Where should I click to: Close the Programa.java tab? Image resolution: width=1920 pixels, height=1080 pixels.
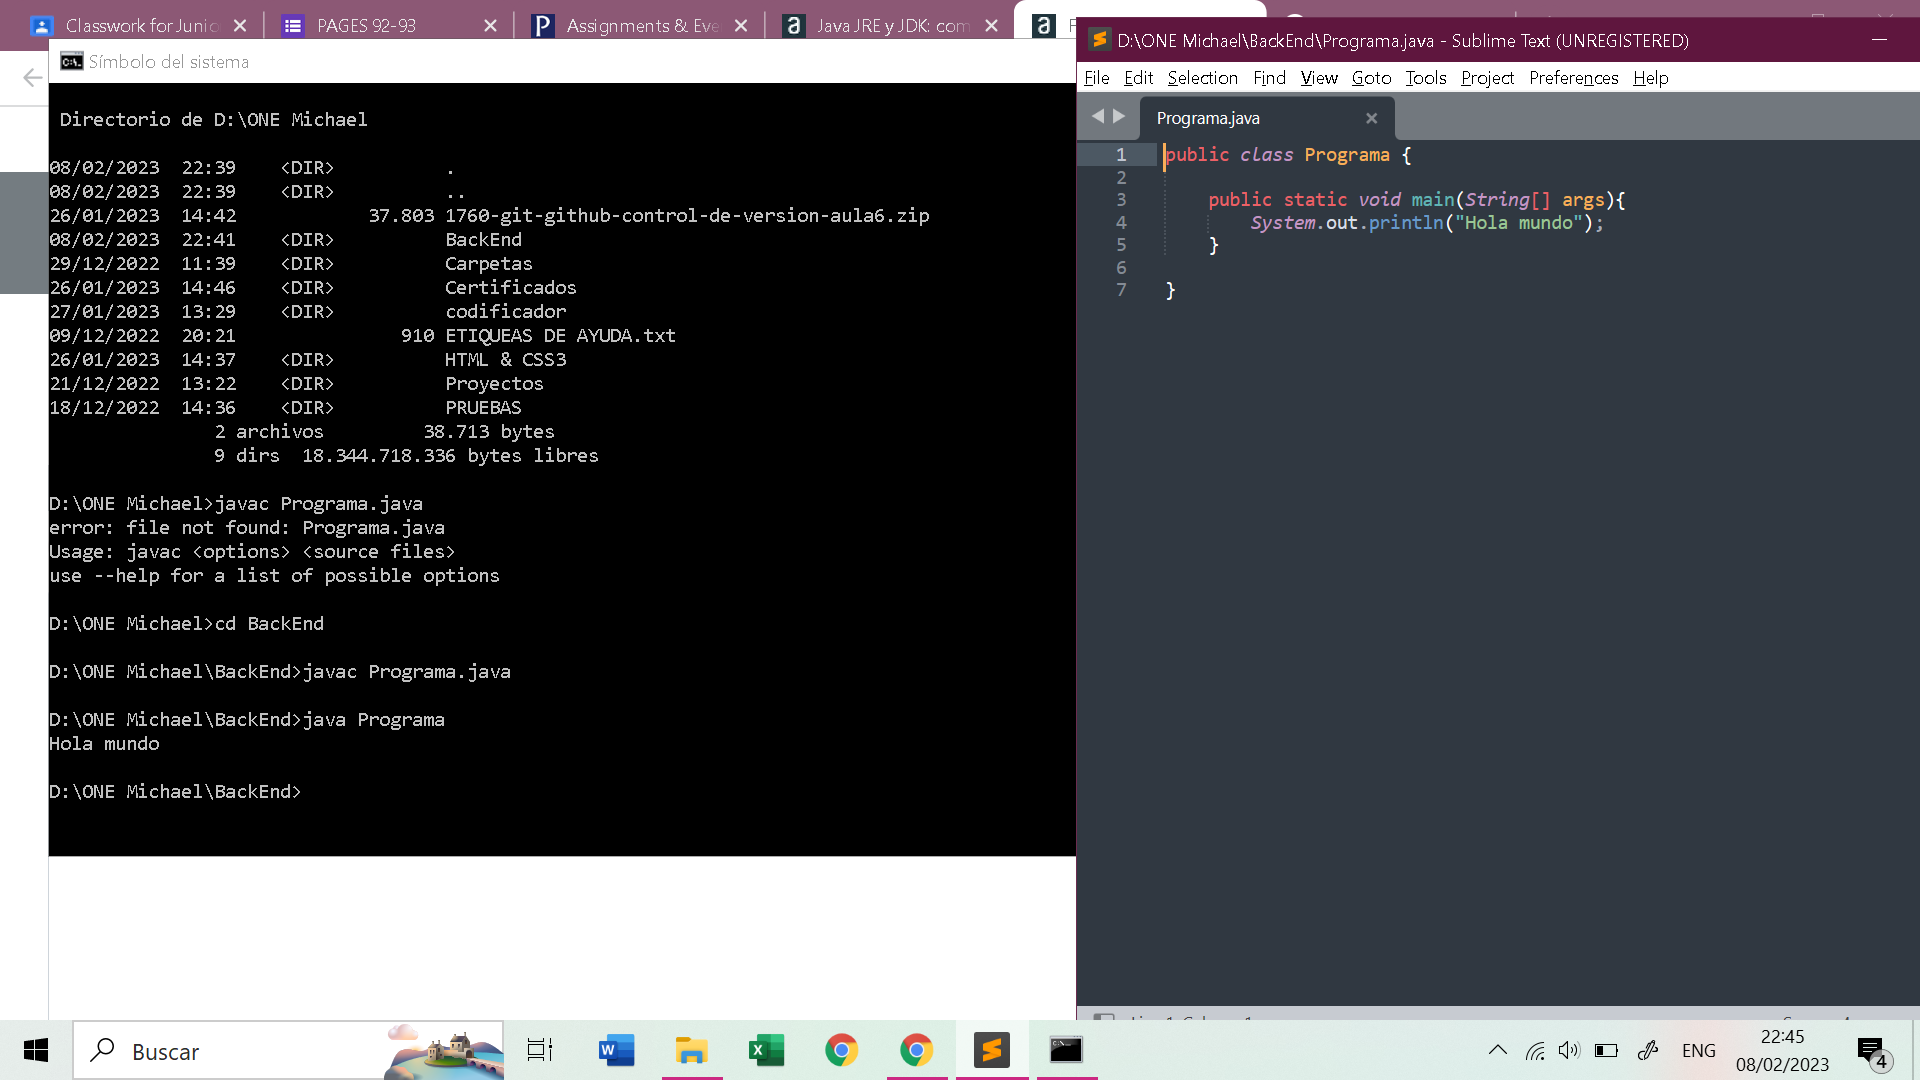[1371, 118]
